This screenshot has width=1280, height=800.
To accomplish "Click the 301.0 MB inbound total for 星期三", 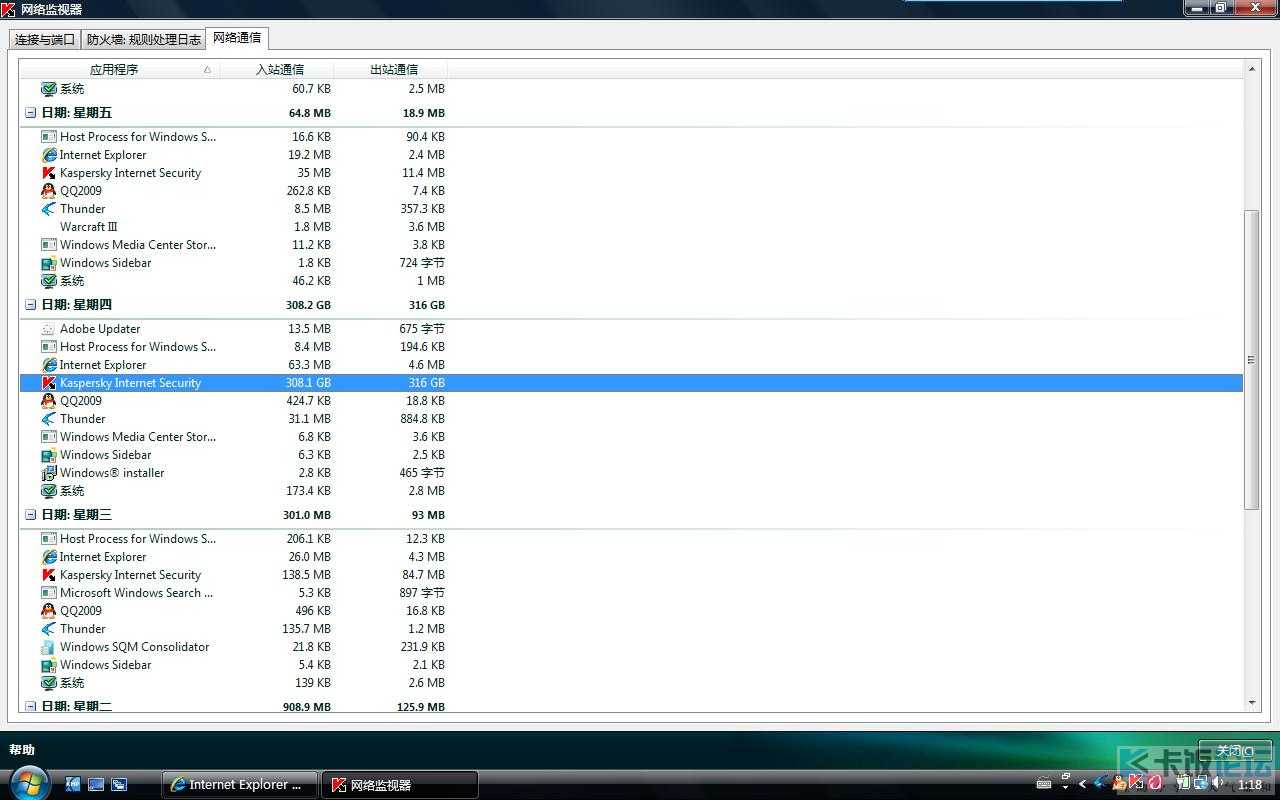I will pyautogui.click(x=307, y=515).
